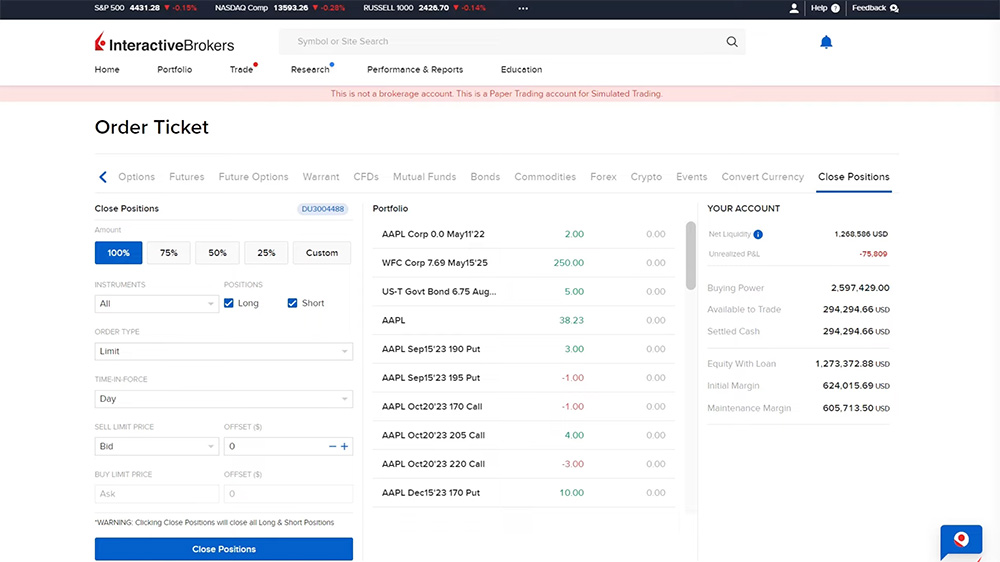
Task: Select the 100% amount button
Action: [119, 253]
